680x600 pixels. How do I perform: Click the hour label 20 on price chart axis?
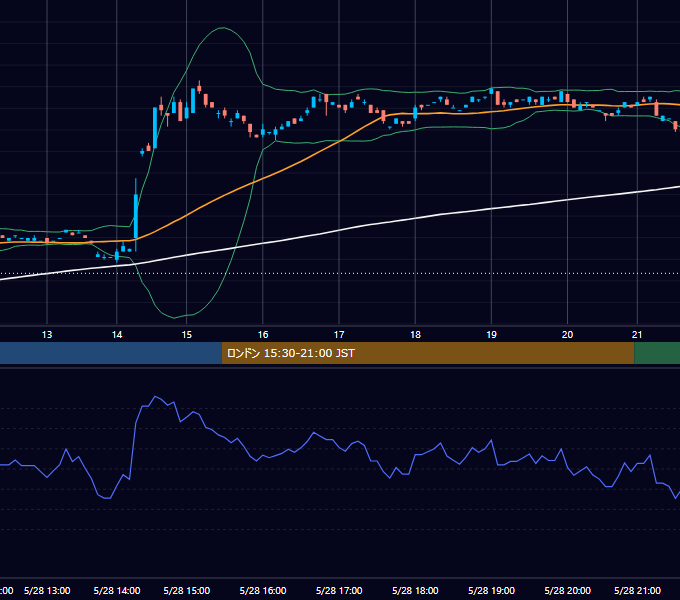coord(567,335)
